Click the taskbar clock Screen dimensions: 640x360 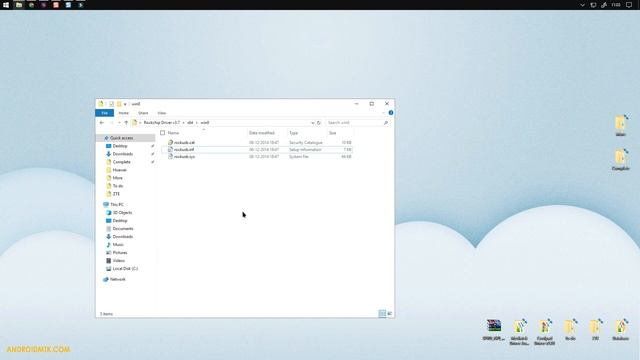coord(616,5)
